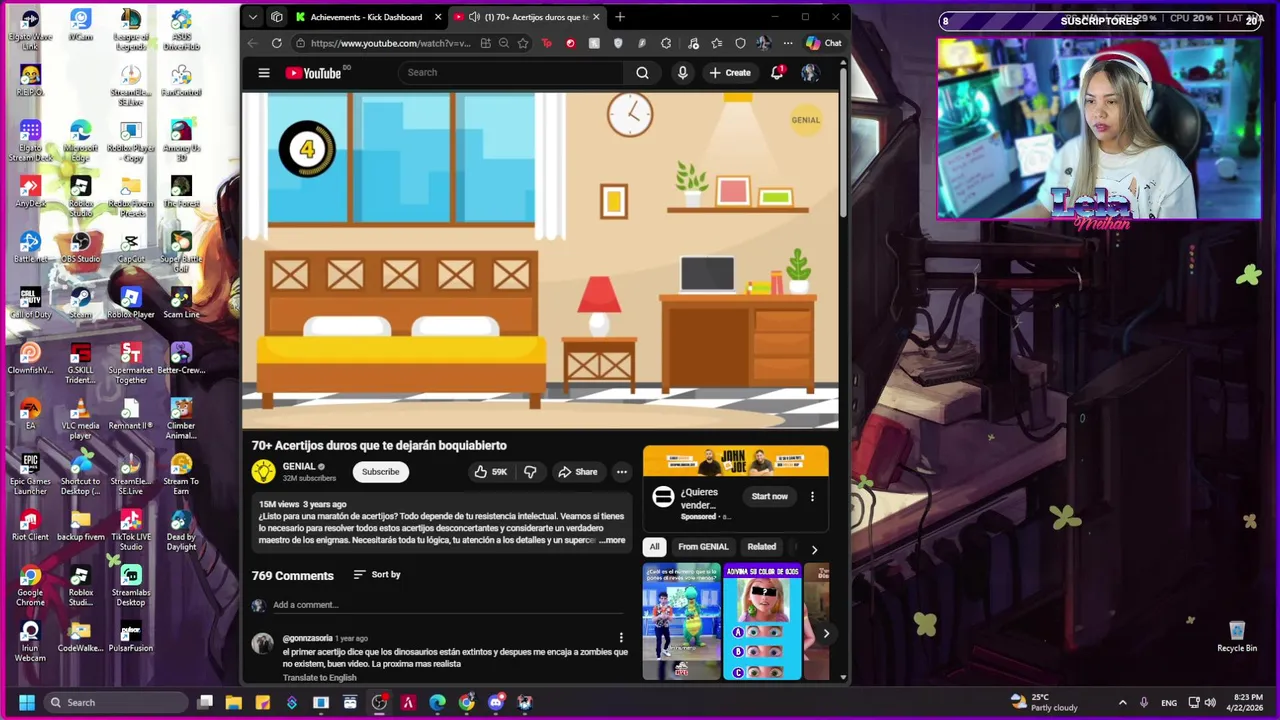
Task: Open the Adivina su color de ojos Short
Action: [x=762, y=622]
